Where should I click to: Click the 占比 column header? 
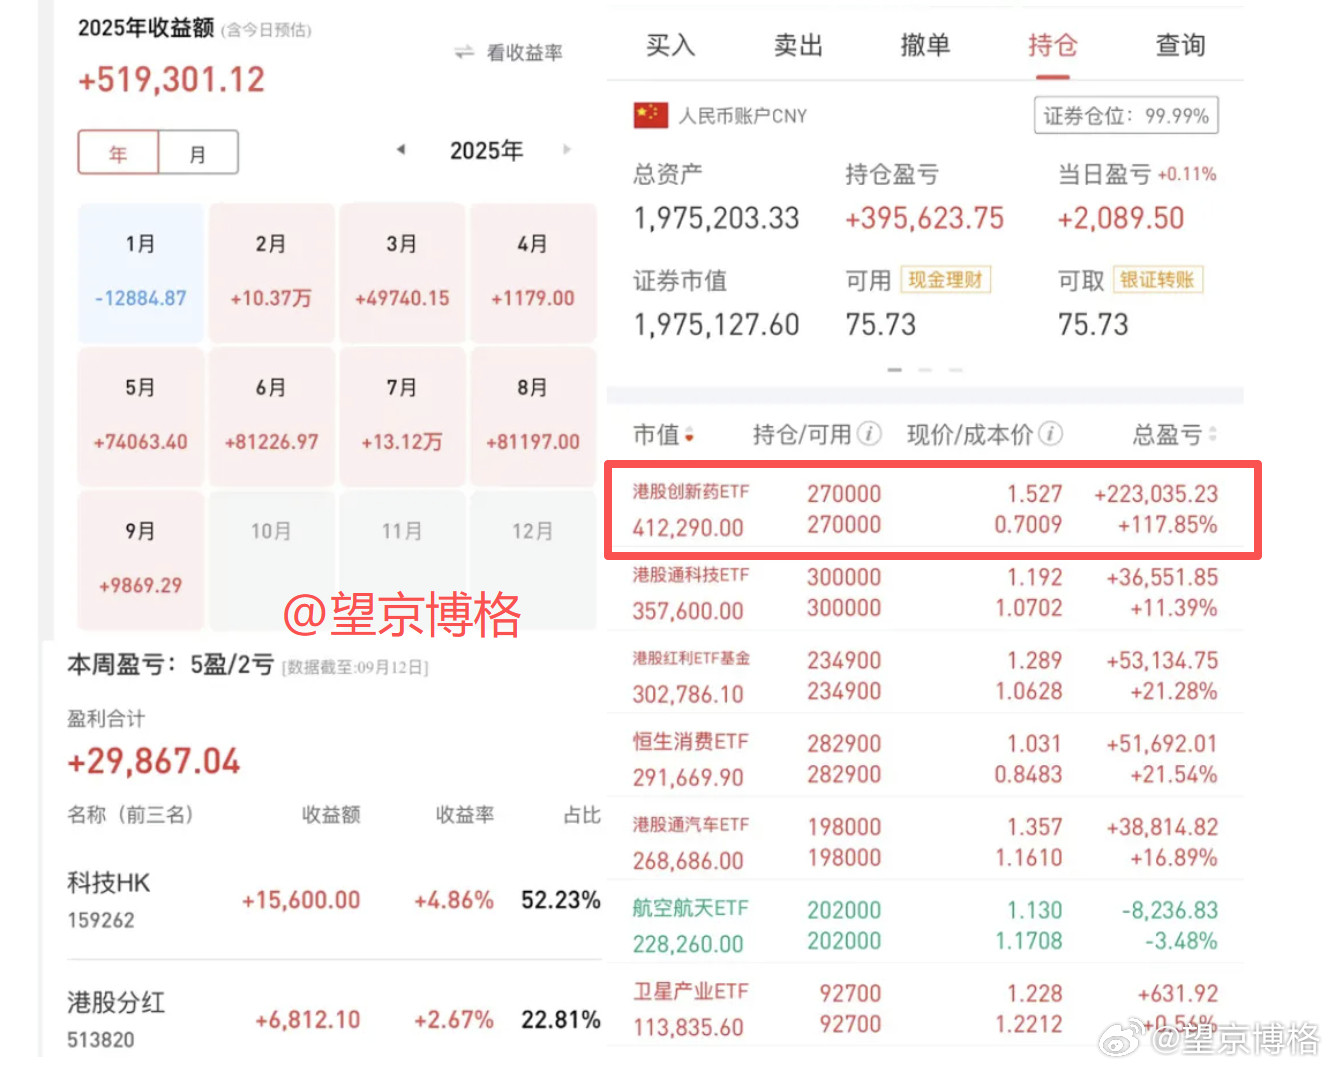click(582, 815)
